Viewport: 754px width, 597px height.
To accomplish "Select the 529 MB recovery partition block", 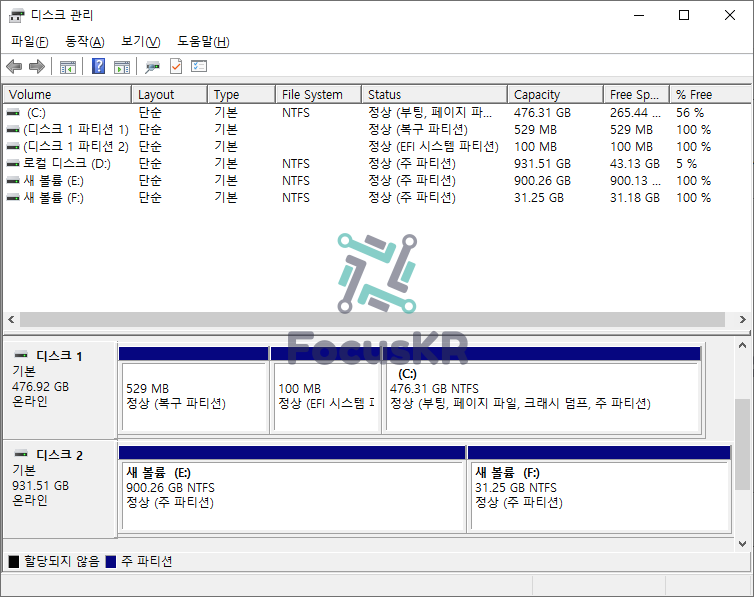I will pos(193,390).
